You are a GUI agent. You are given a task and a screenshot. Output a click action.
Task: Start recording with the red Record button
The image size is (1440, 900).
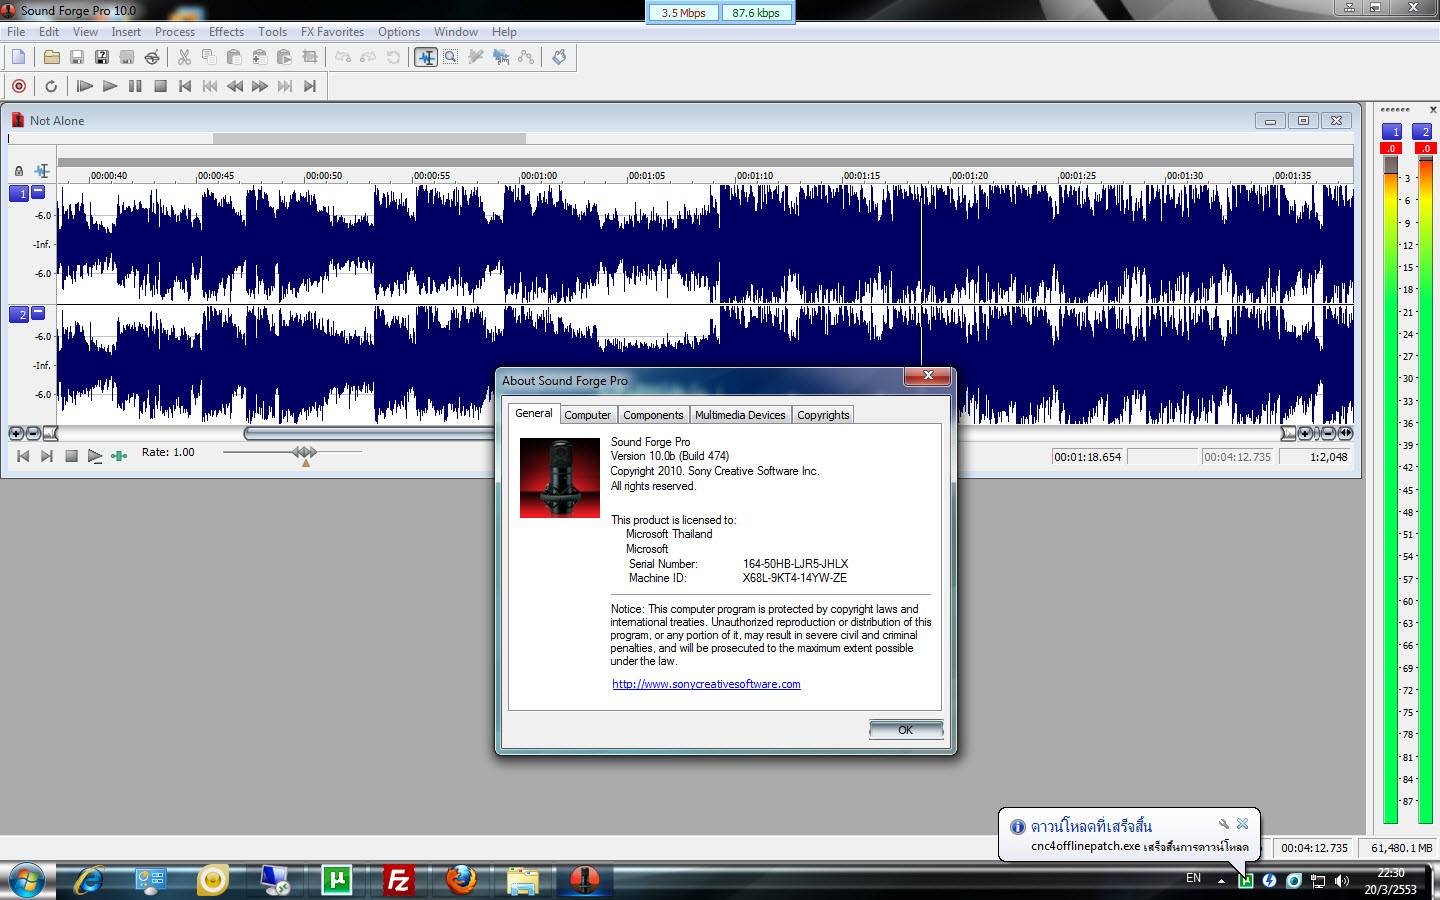[19, 86]
